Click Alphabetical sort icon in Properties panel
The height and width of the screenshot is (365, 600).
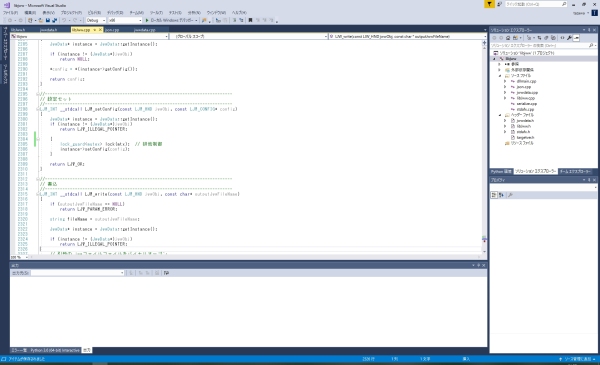click(501, 195)
